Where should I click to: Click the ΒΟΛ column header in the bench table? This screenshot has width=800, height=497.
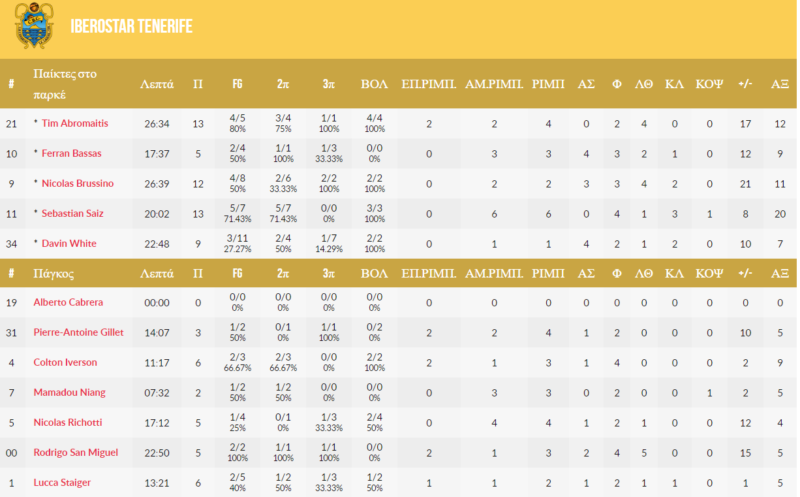[374, 272]
